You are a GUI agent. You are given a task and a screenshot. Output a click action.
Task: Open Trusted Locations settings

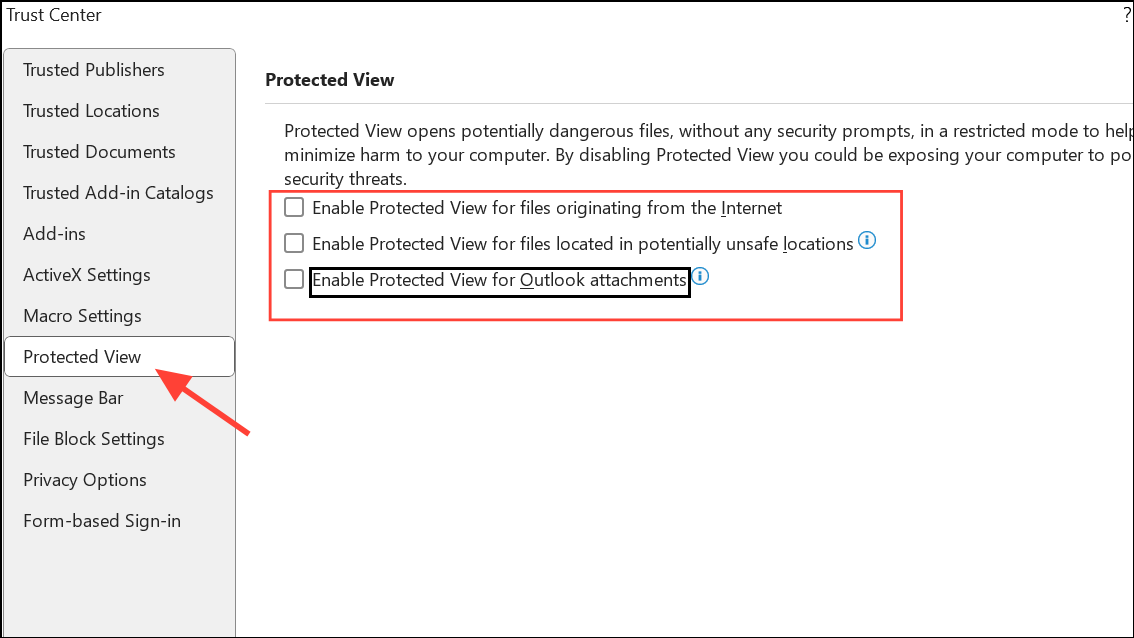(90, 110)
